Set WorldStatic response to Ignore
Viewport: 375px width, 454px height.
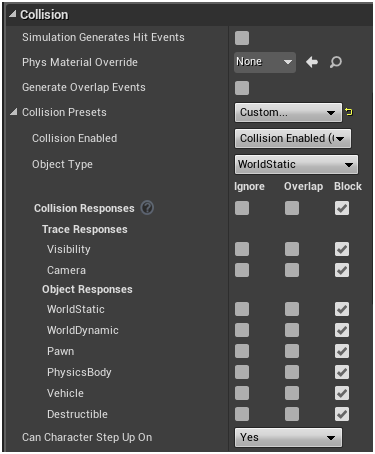click(x=242, y=309)
